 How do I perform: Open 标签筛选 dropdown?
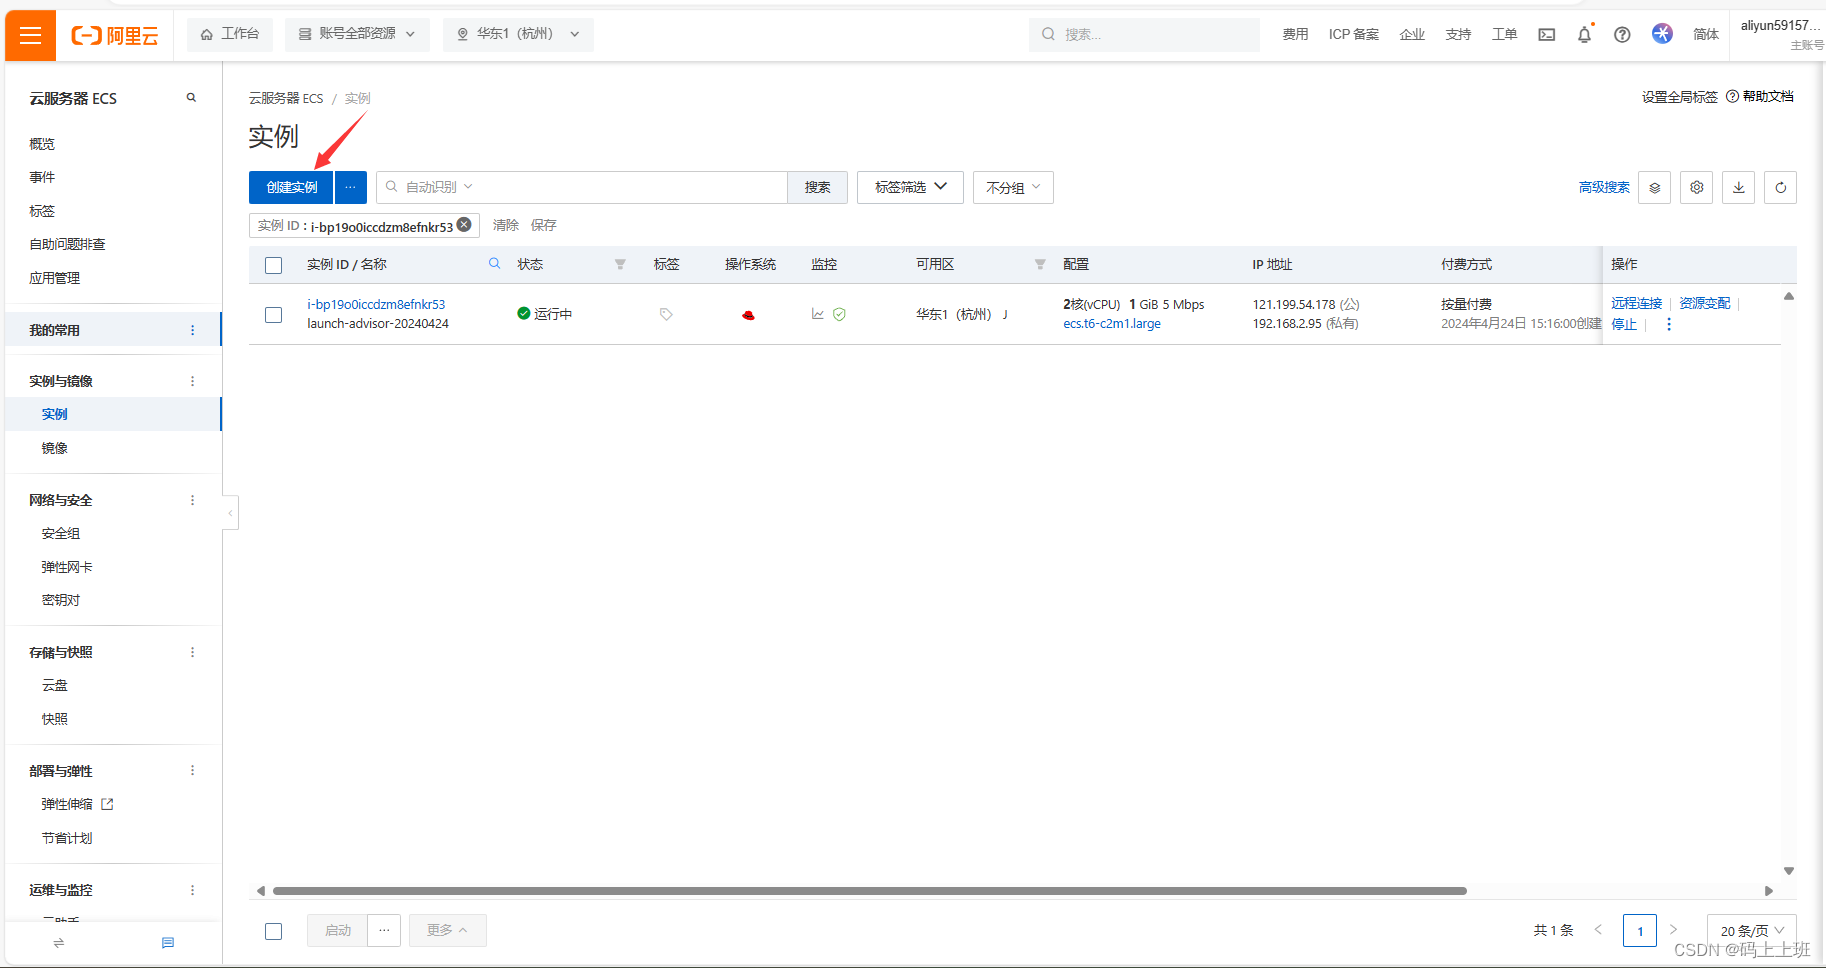[x=910, y=188]
